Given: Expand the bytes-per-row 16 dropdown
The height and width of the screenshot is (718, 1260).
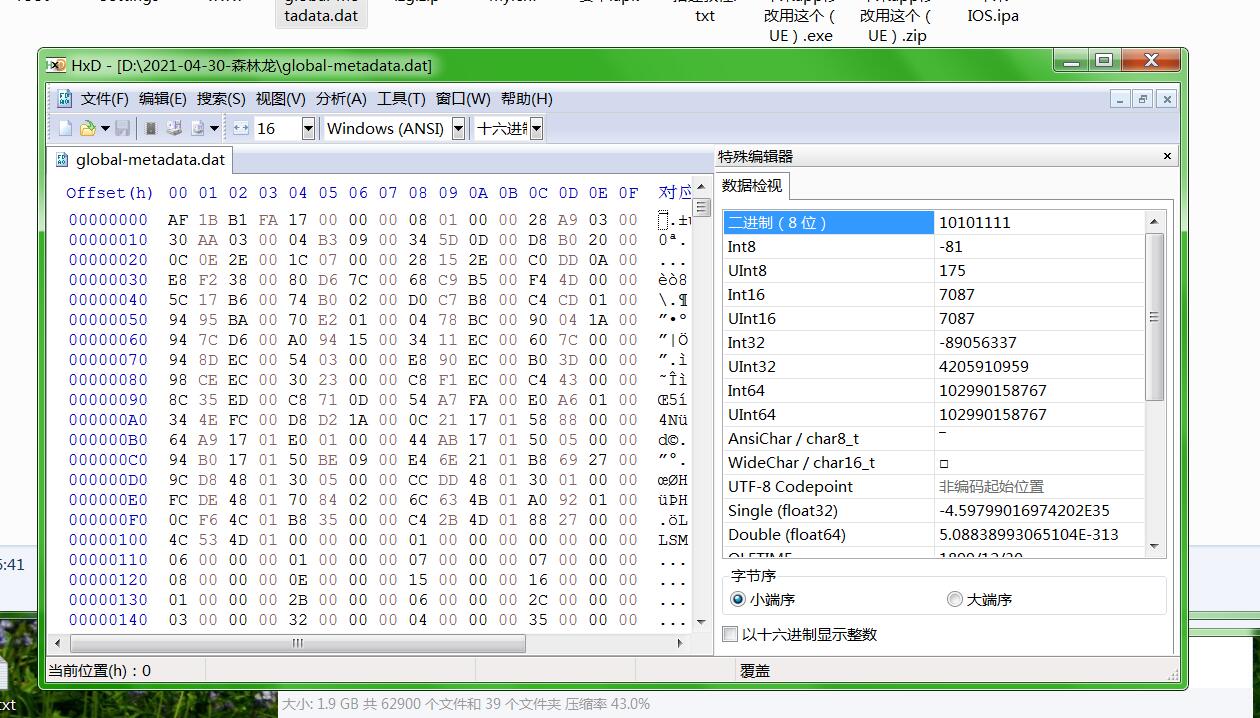Looking at the screenshot, I should [x=308, y=128].
